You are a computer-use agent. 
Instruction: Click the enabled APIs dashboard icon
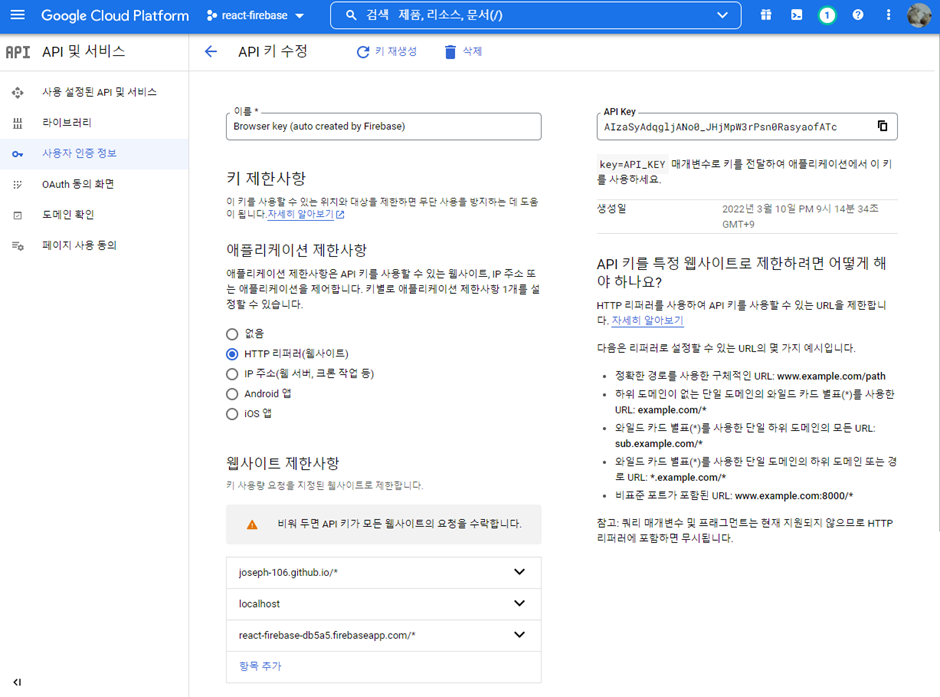17,92
